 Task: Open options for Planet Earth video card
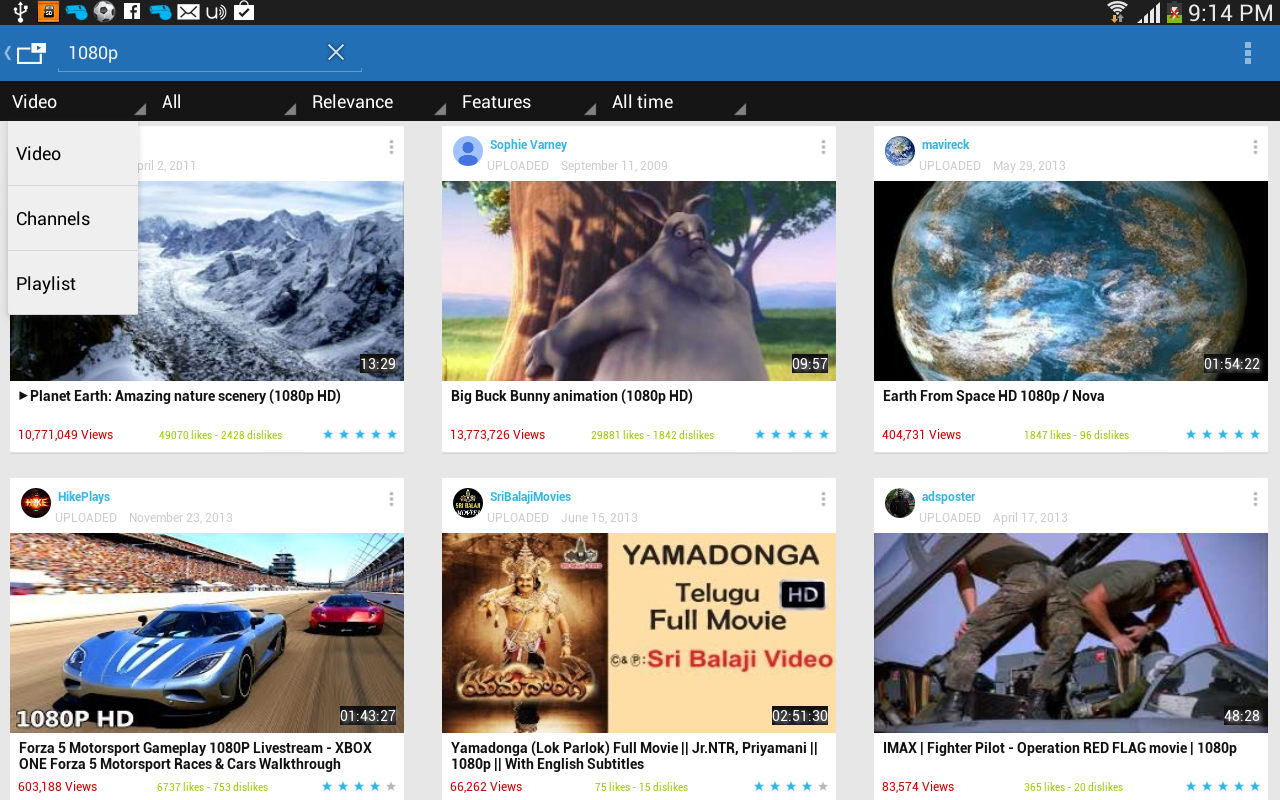point(391,147)
